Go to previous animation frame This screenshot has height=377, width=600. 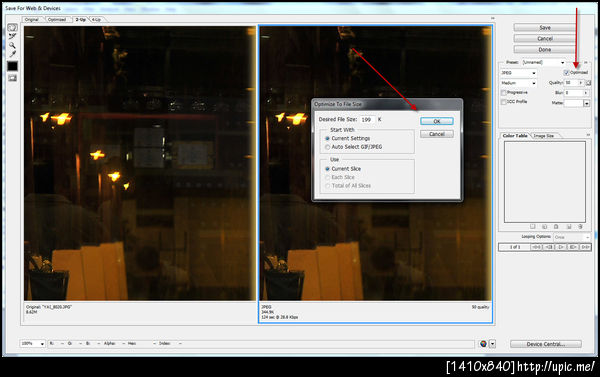[x=549, y=247]
